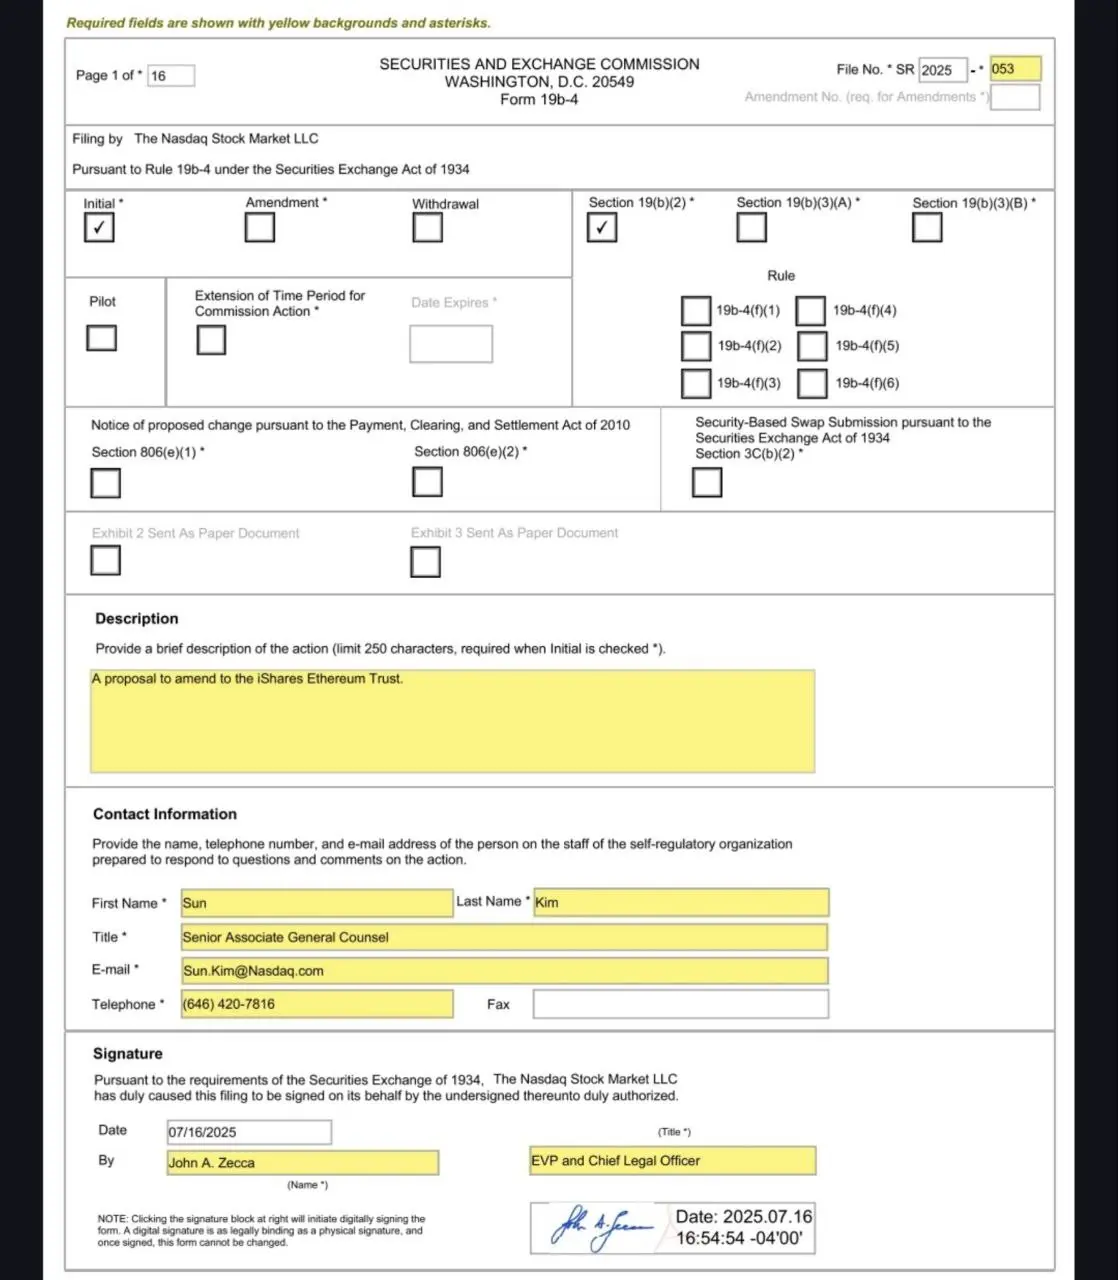Check the Rule 19b-4(f)(1) checkbox
The image size is (1118, 1280).
pos(696,311)
